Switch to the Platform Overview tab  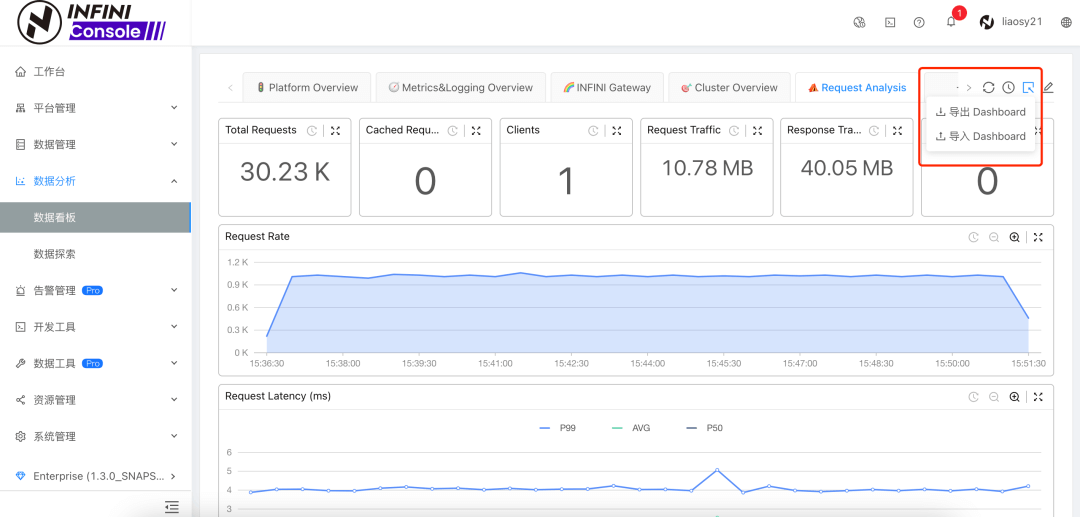[x=307, y=87]
